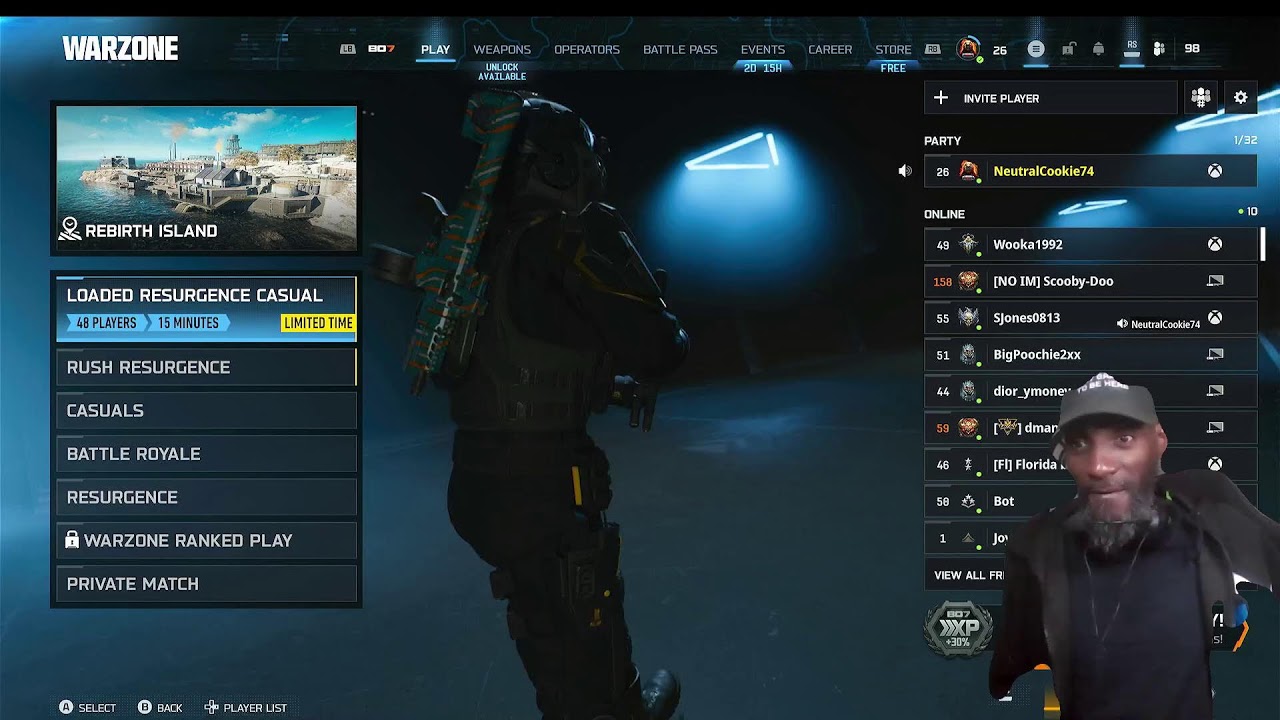1280x720 pixels.
Task: Click the XP +30% boost badge
Action: tap(958, 630)
